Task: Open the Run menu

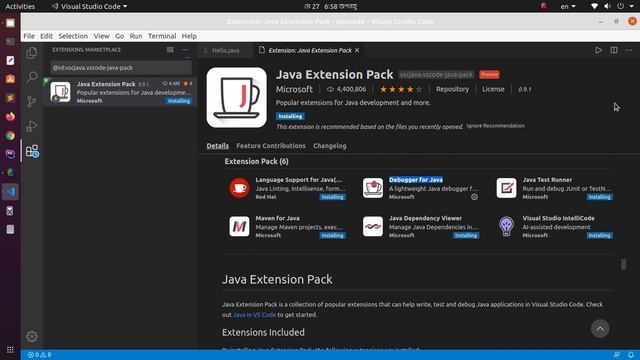Action: (136, 36)
